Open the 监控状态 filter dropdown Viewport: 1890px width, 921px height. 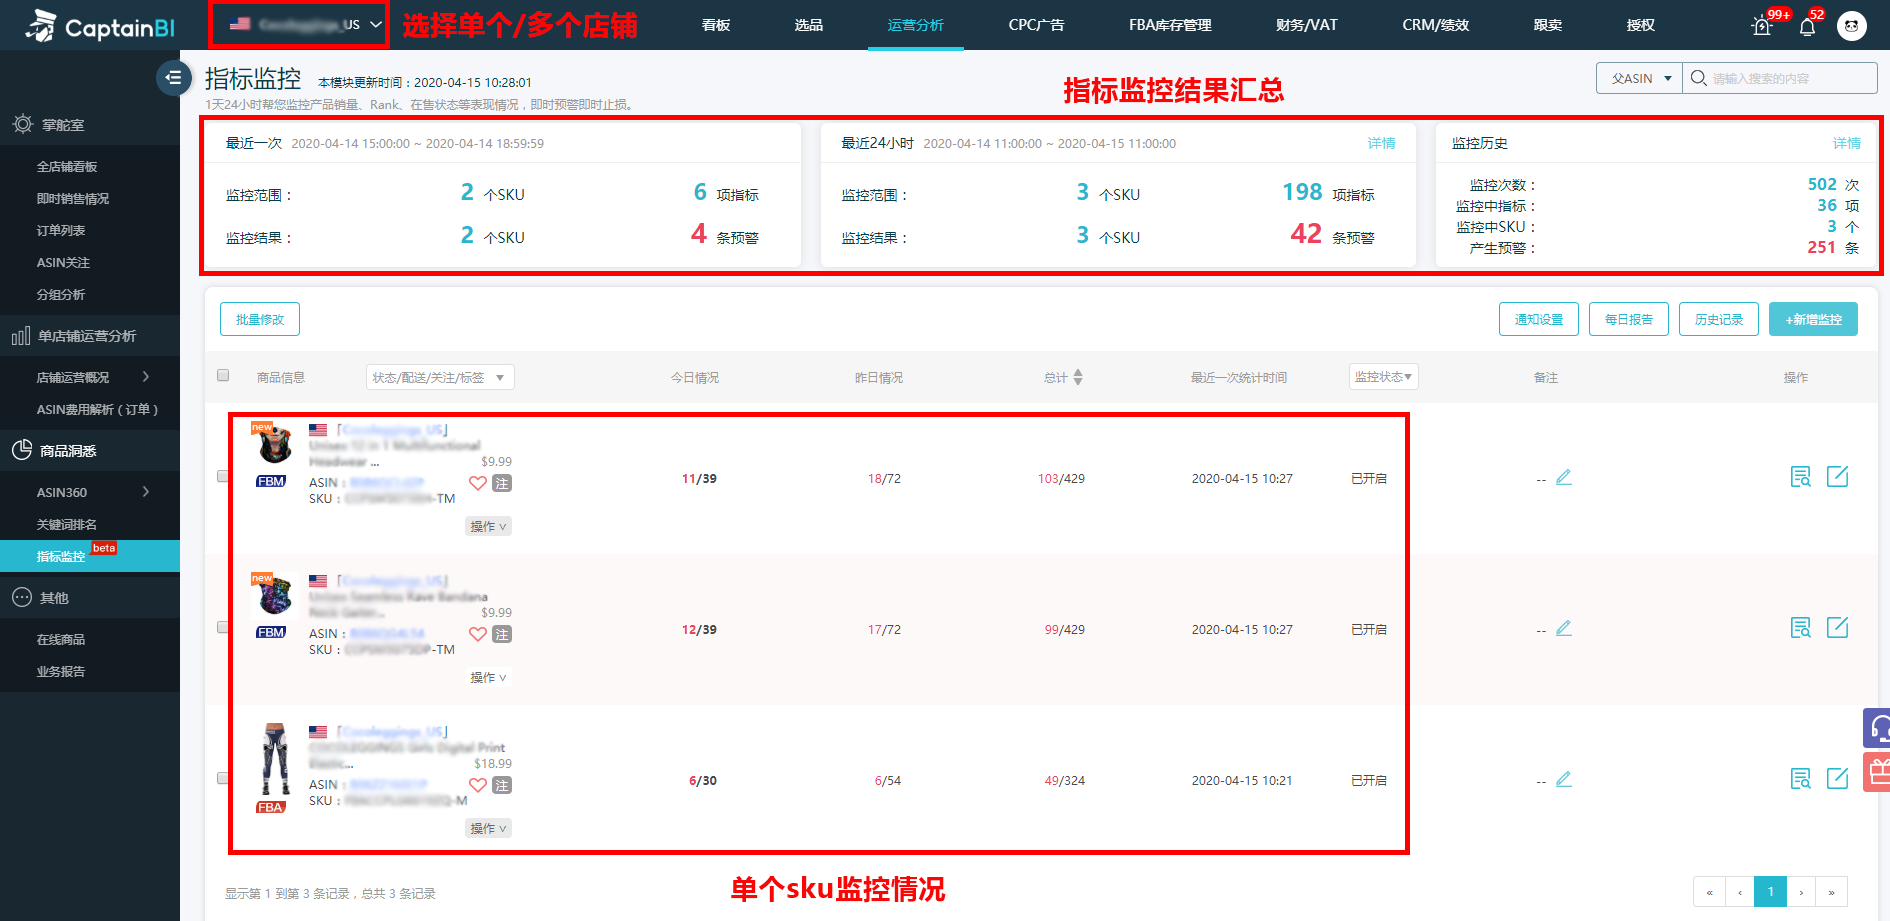point(1384,377)
